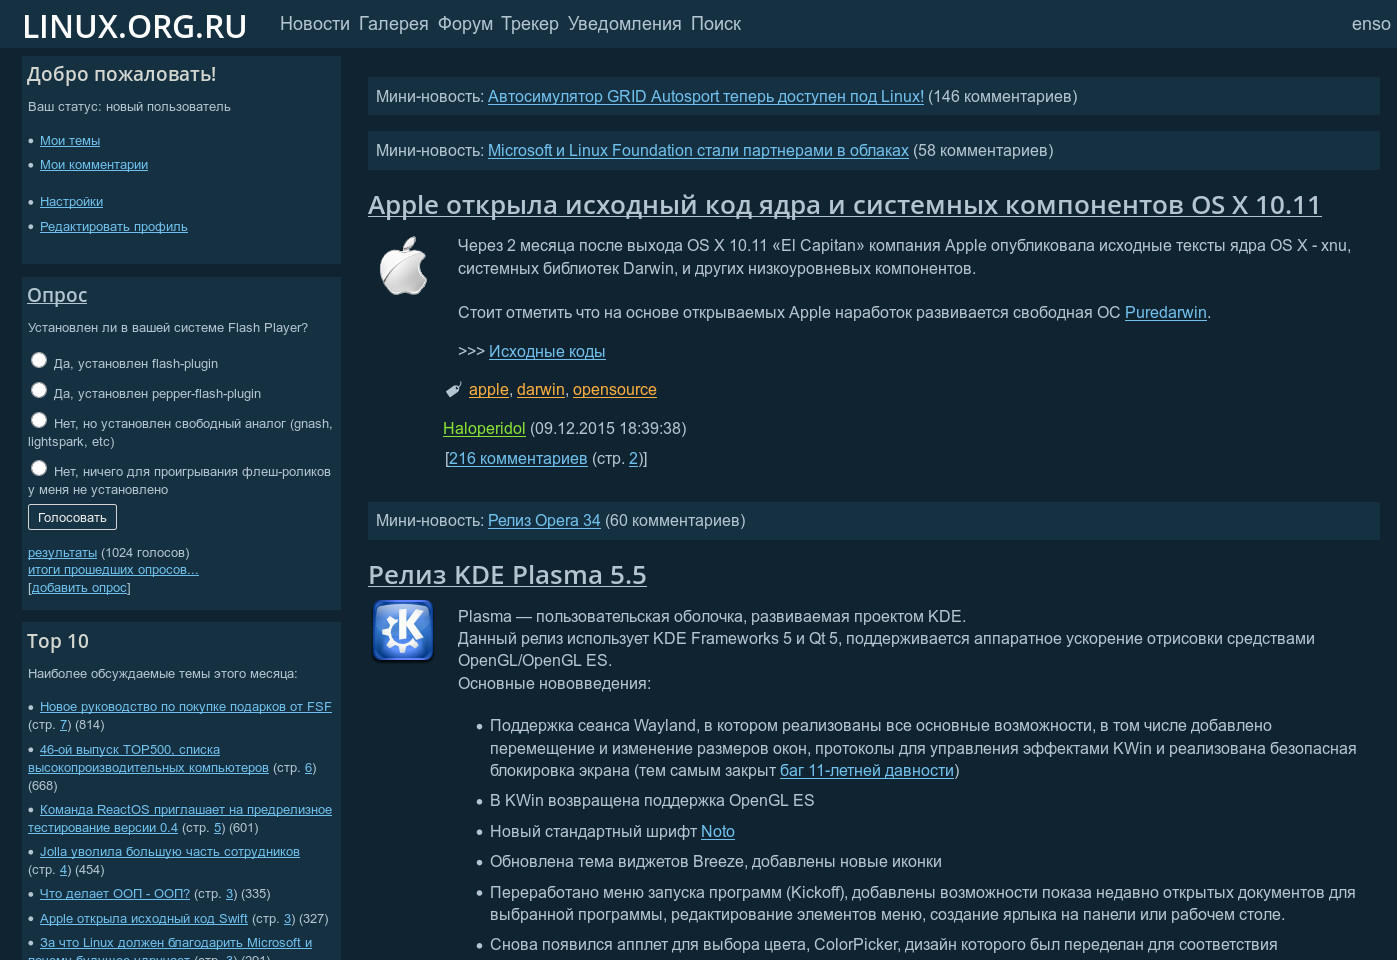Open the Опрос heading link
The height and width of the screenshot is (960, 1397).
pyautogui.click(x=57, y=295)
